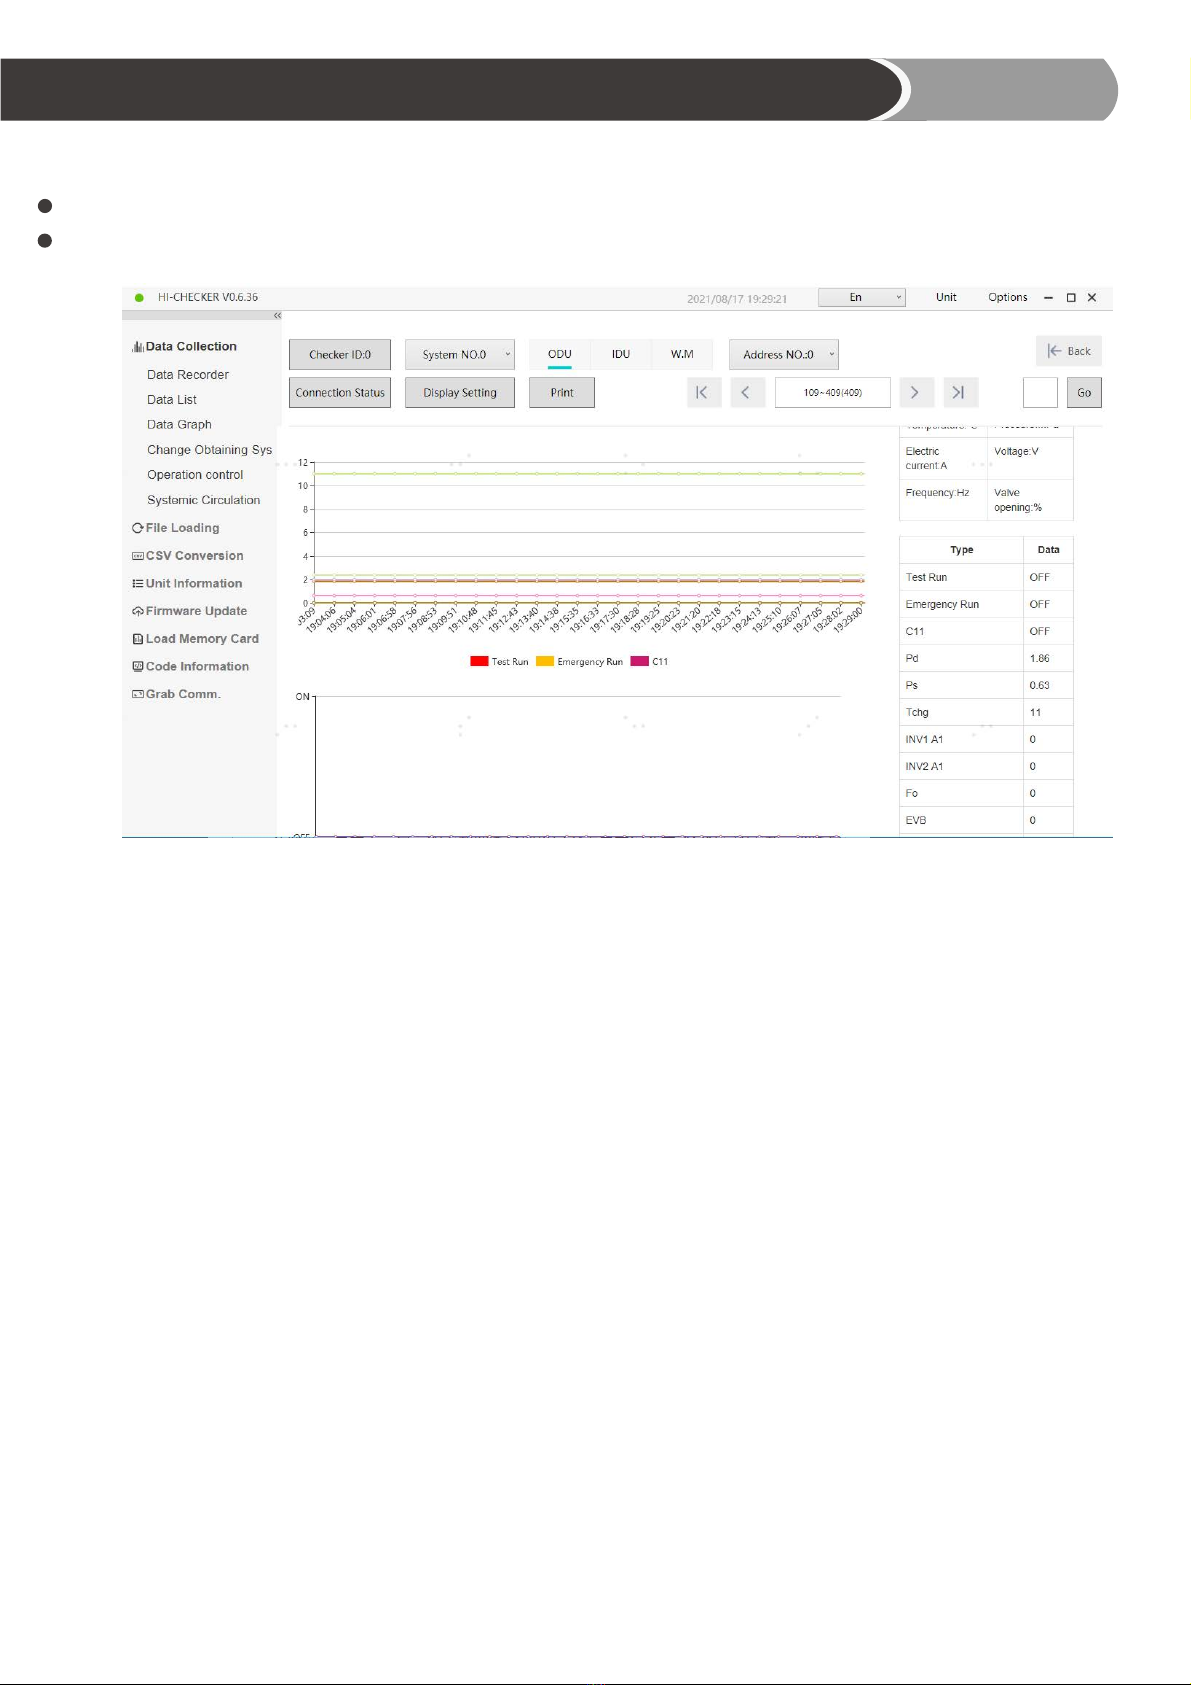1191x1685 pixels.
Task: Click the green connection status dot
Action: (139, 298)
